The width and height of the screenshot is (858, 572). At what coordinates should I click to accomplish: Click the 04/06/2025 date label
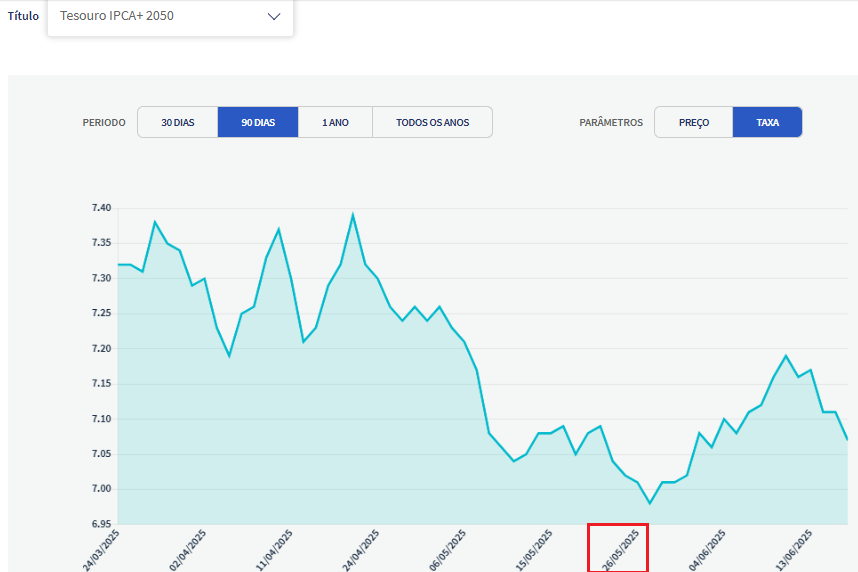[x=708, y=551]
